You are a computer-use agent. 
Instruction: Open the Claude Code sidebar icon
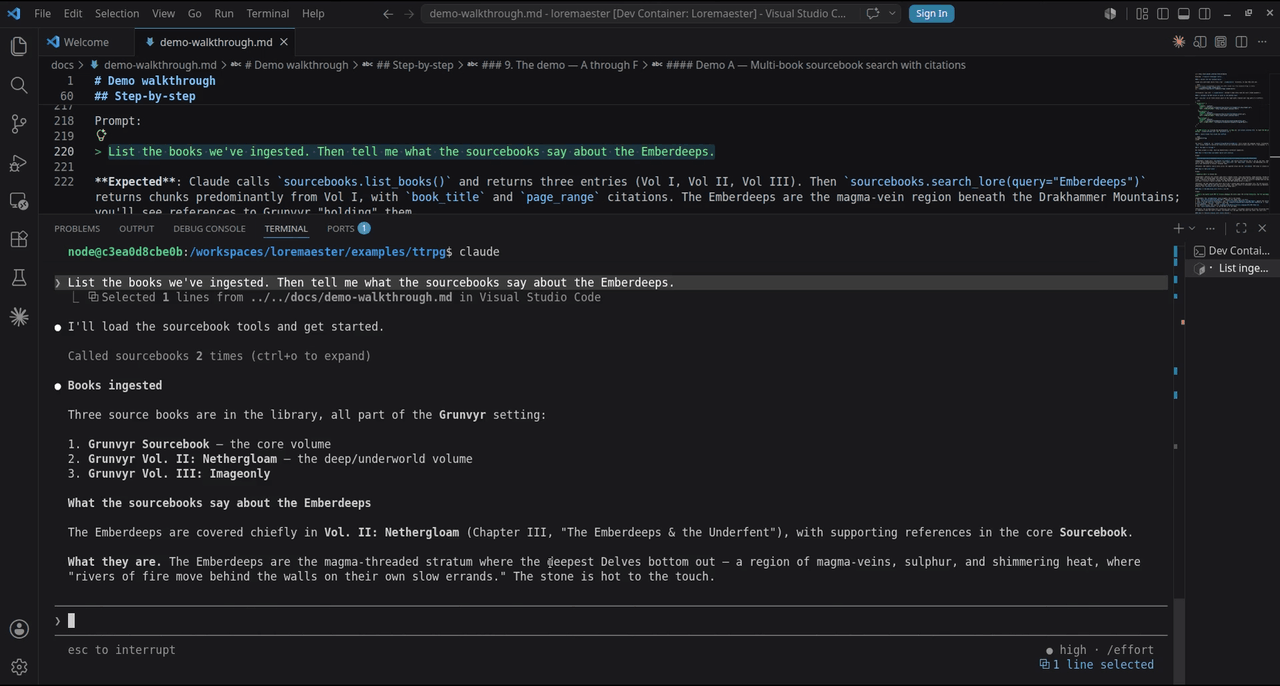pyautogui.click(x=18, y=316)
